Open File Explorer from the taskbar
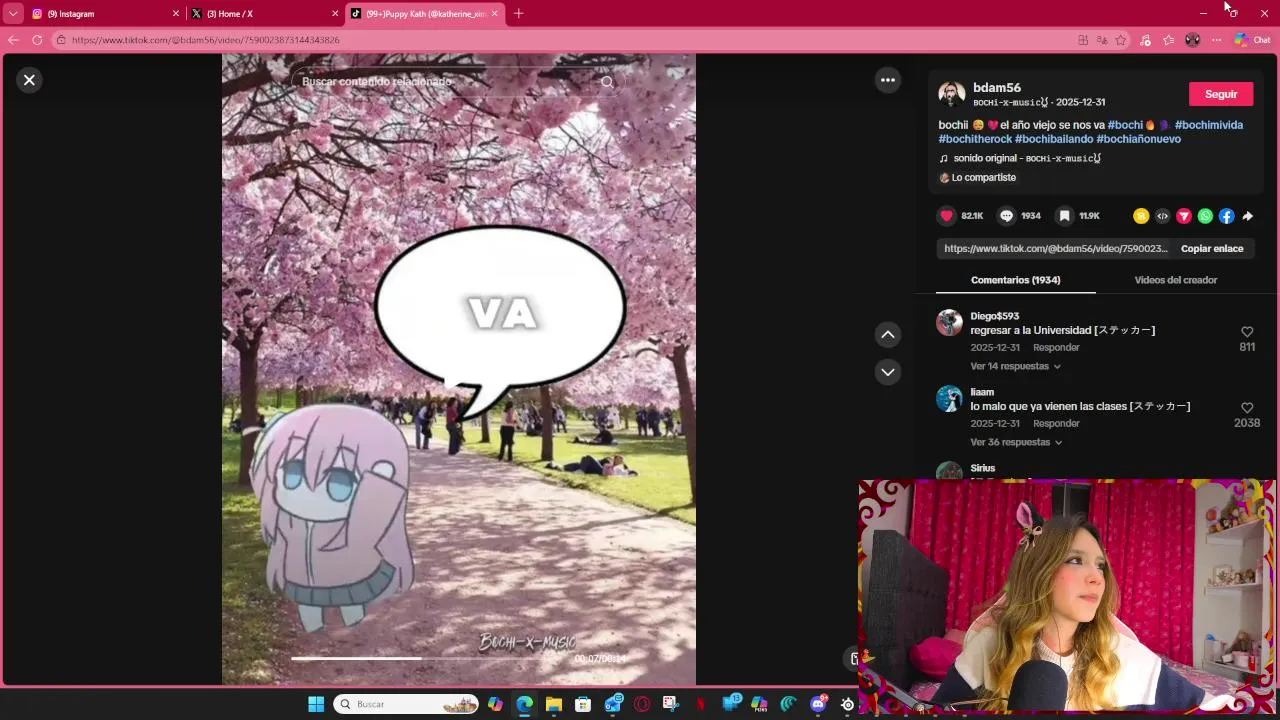 [554, 704]
